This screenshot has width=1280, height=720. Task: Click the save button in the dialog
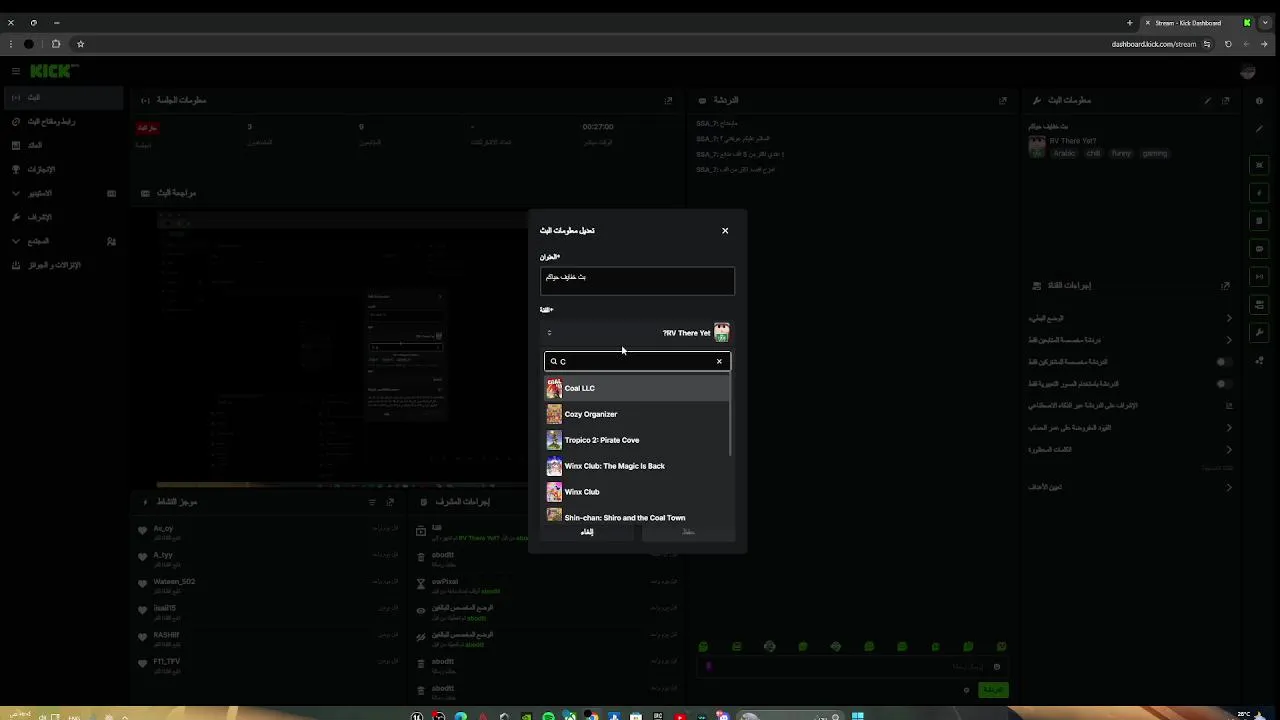click(x=688, y=532)
